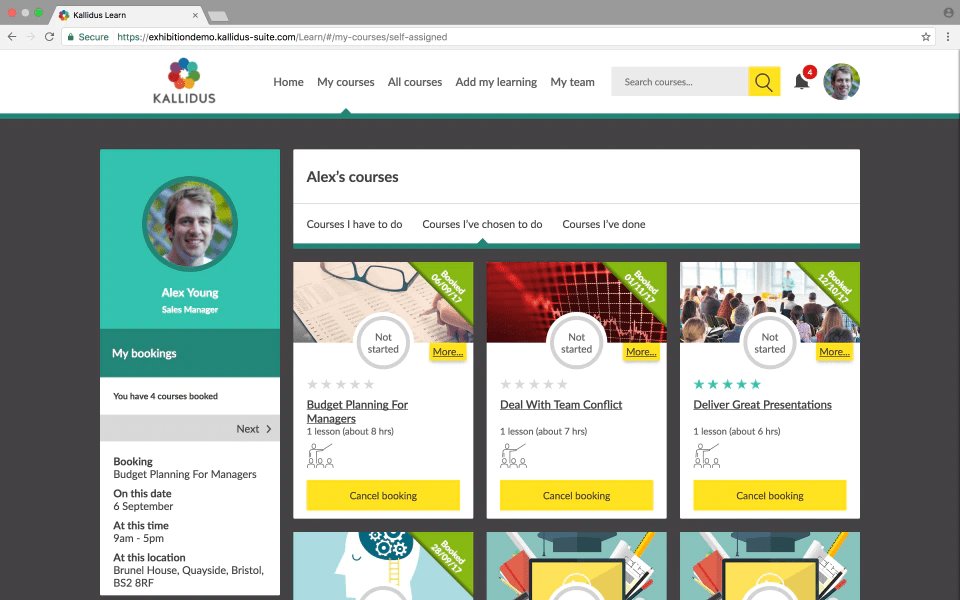Screen dimensions: 960x600
Task: Show Next booking in My bookings
Action: 254,429
